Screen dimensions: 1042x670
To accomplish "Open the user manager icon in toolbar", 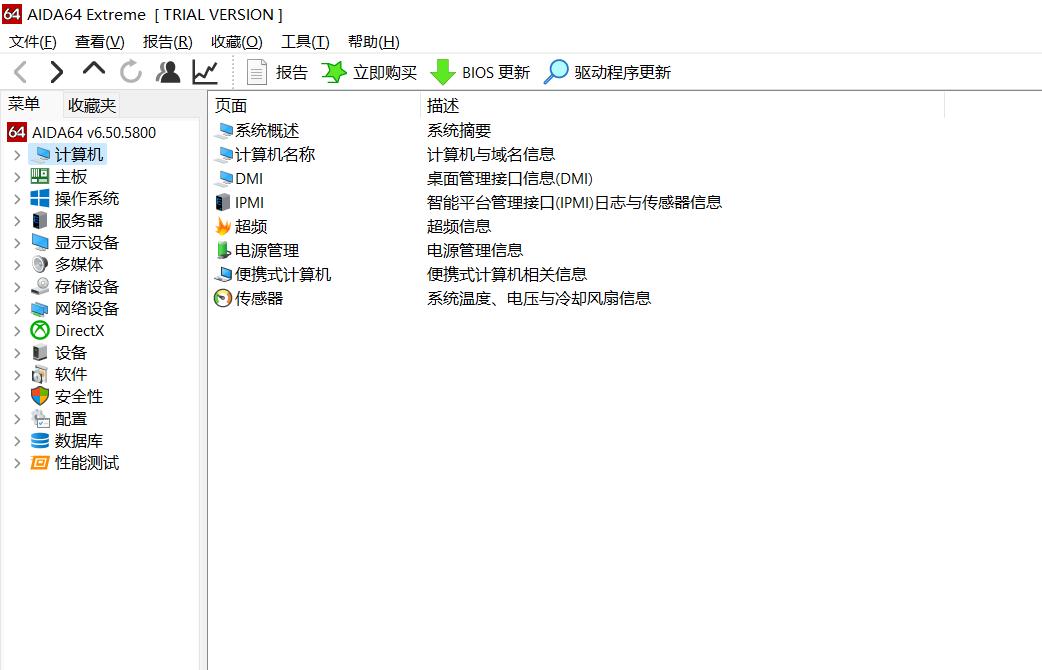I will pos(168,72).
